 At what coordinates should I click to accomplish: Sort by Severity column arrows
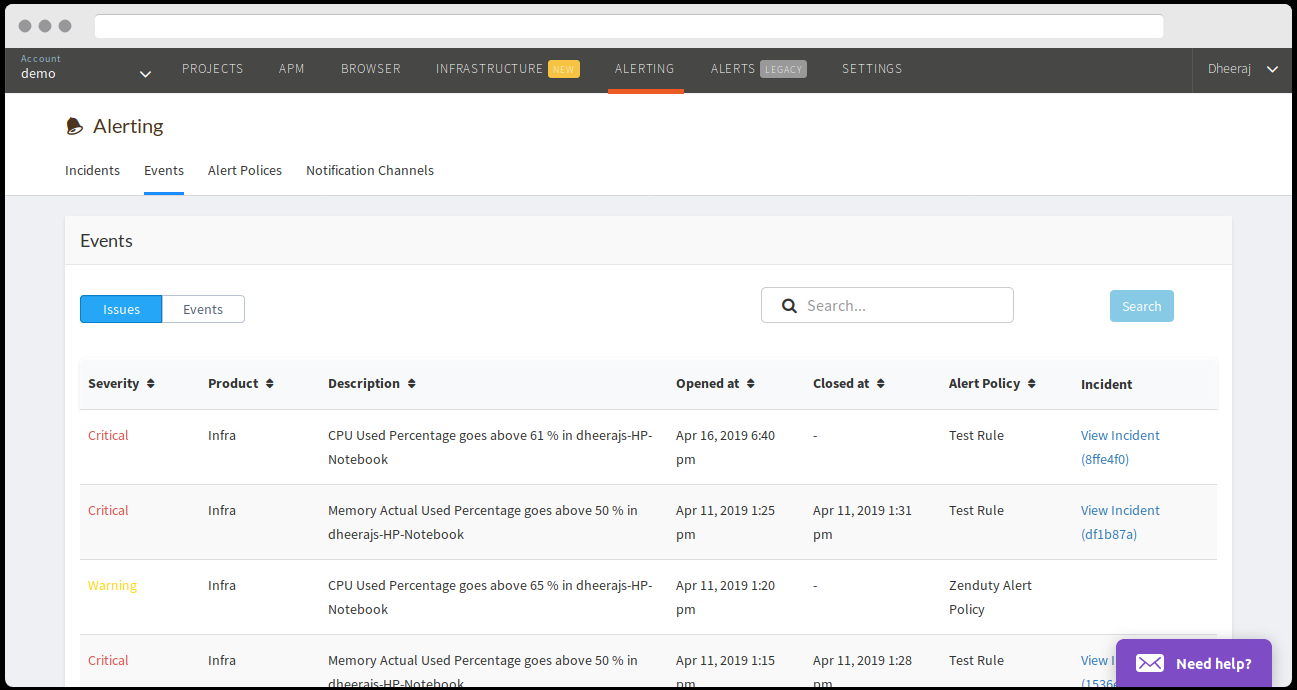pos(150,384)
